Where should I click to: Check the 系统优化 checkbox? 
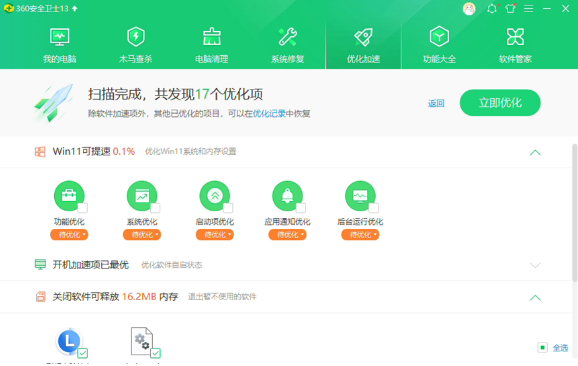[155, 208]
